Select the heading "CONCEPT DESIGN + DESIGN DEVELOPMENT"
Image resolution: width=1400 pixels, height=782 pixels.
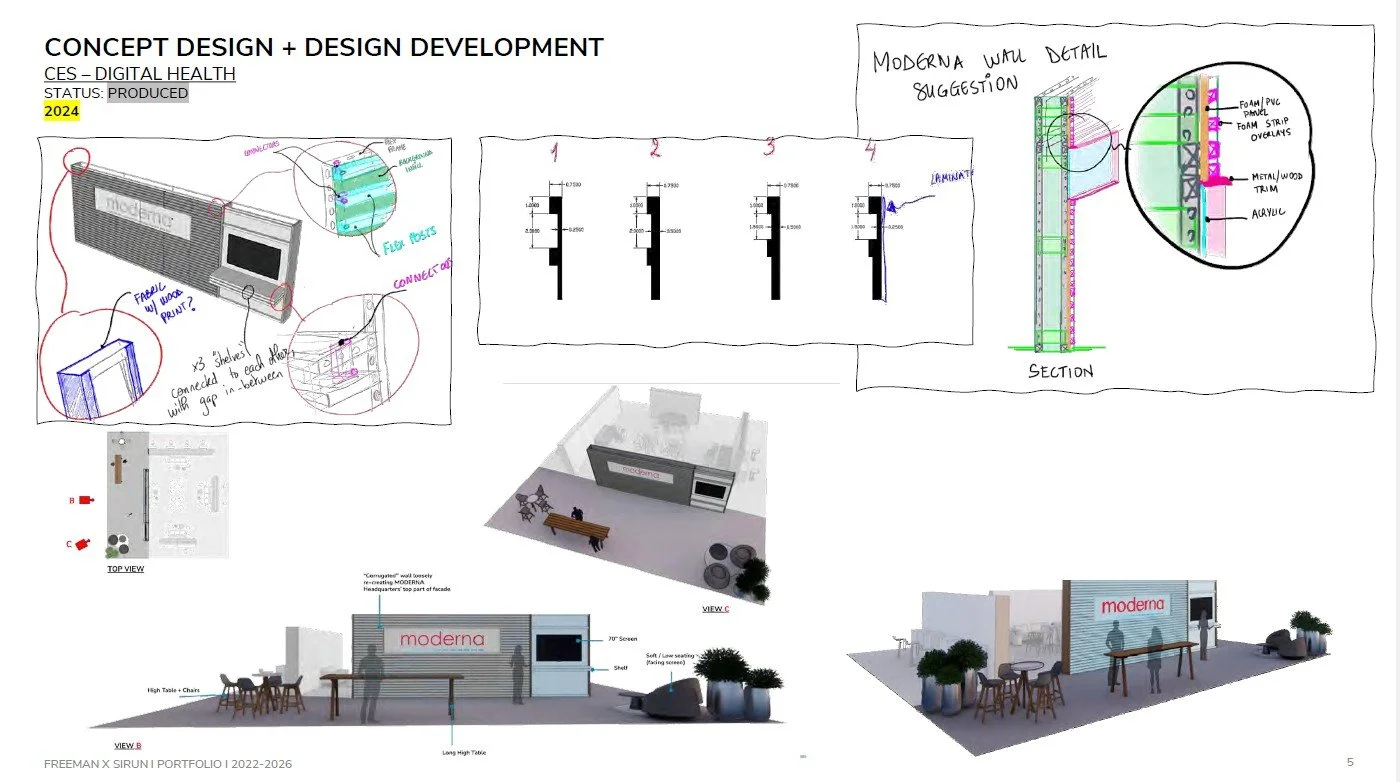pos(324,47)
